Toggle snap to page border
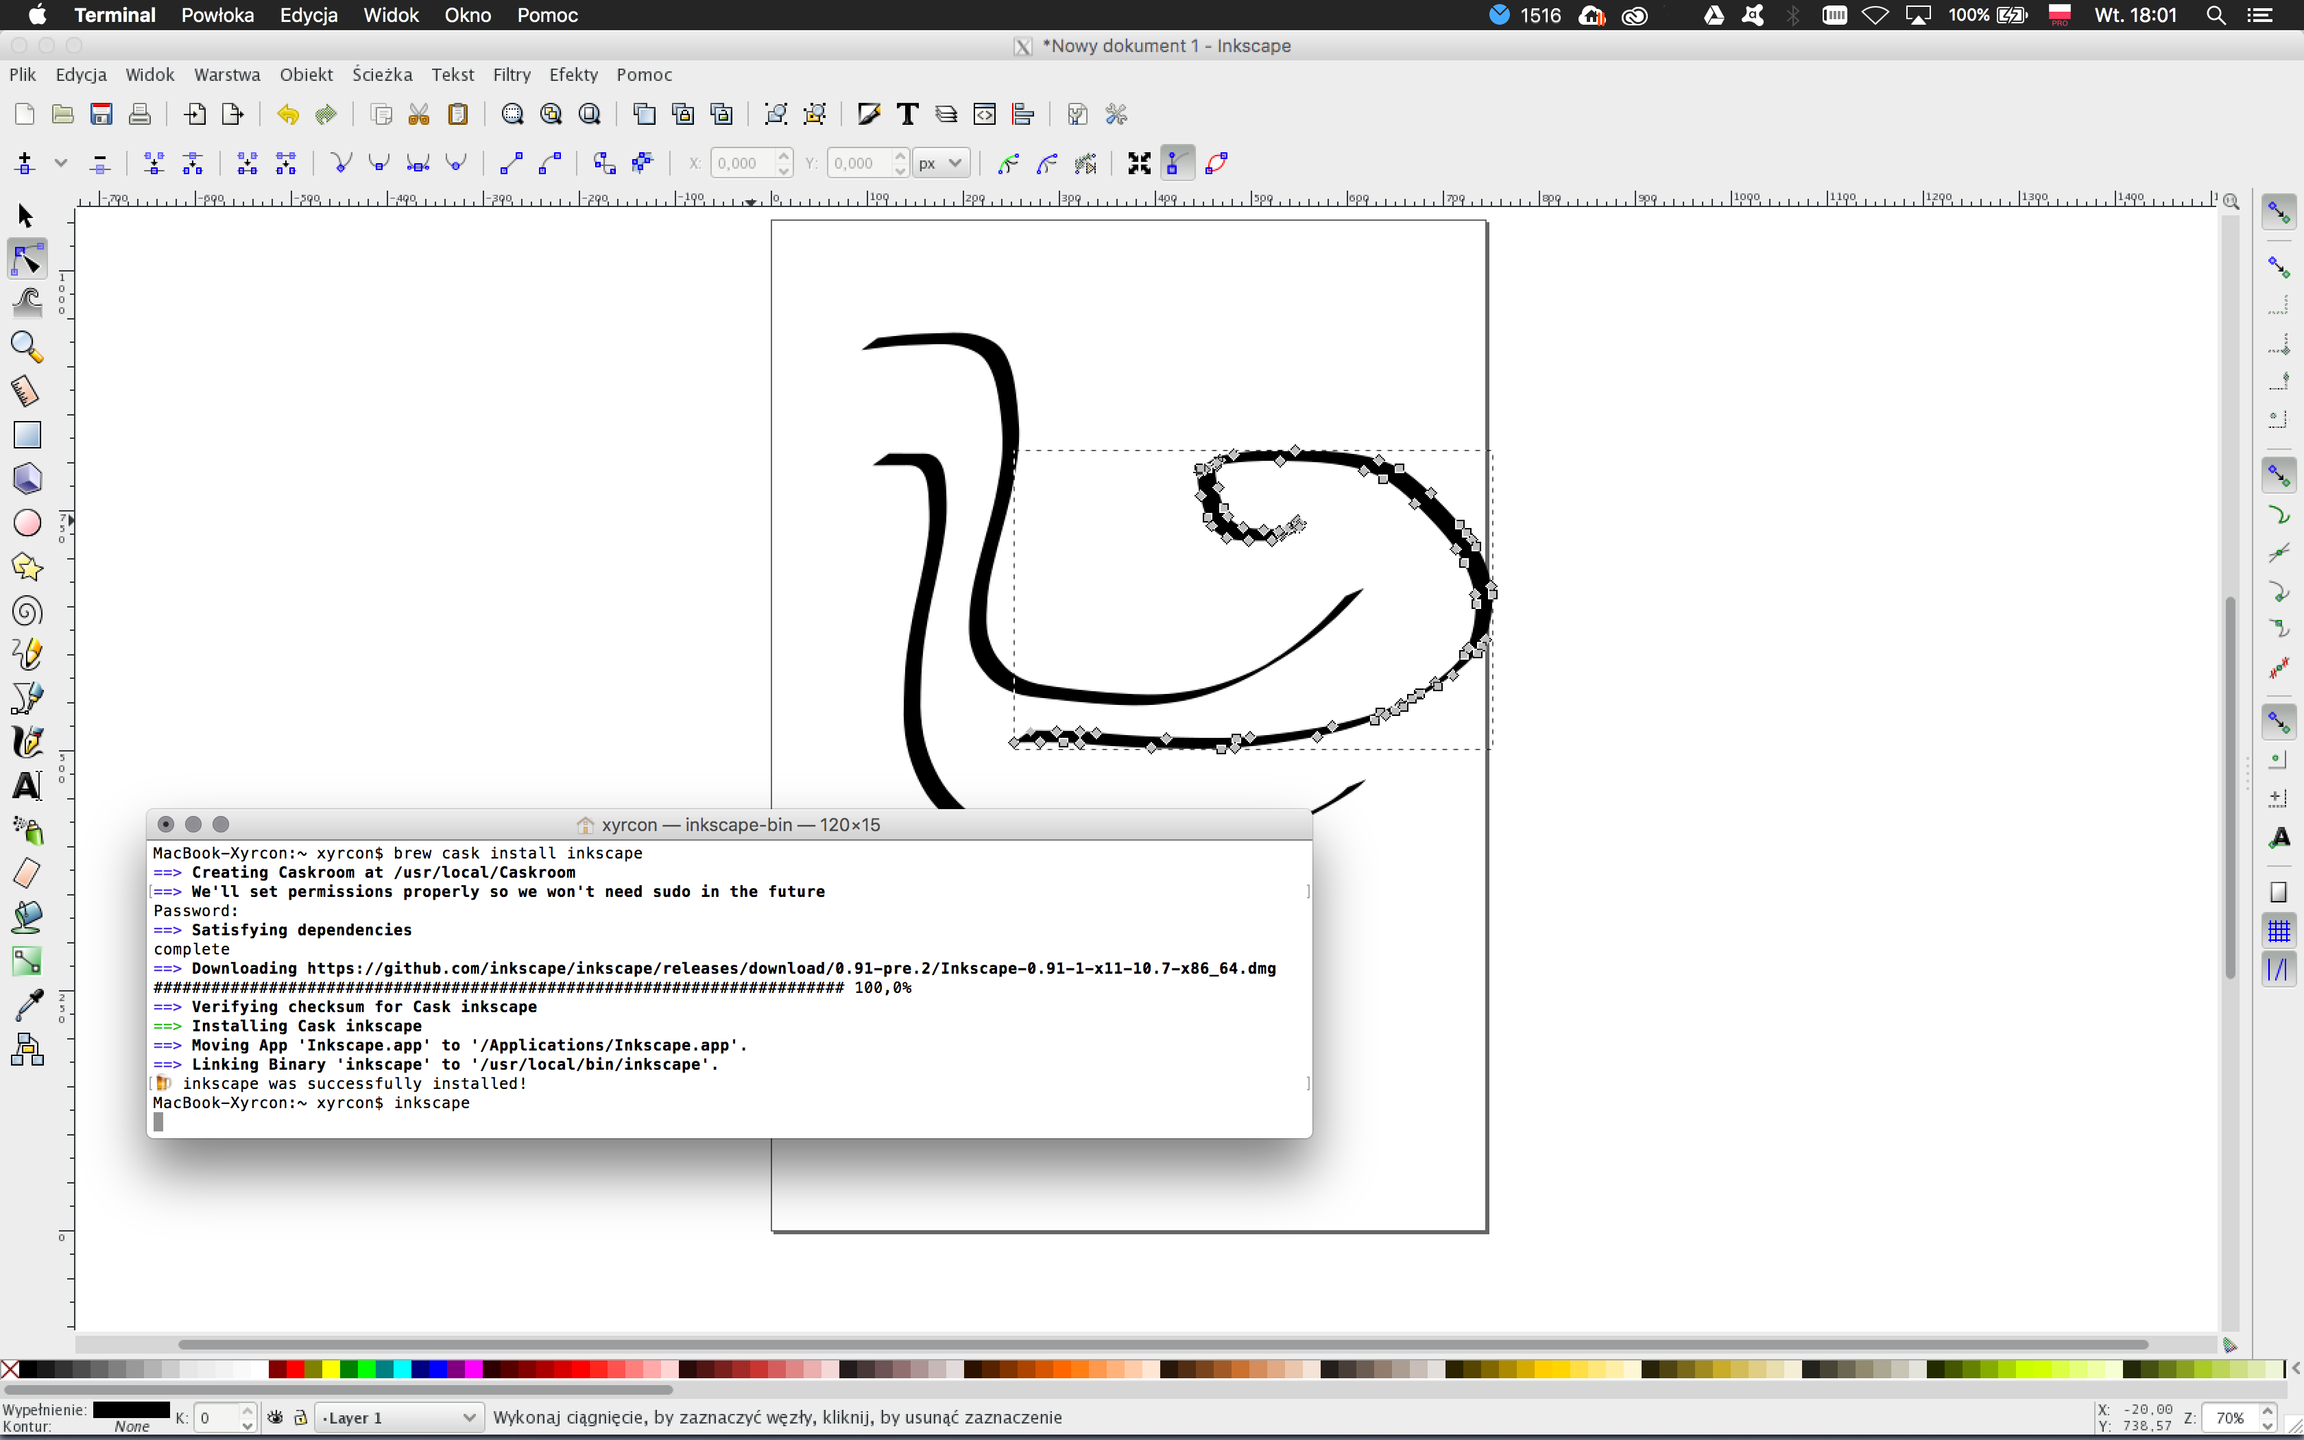The image size is (2304, 1440). [2279, 892]
